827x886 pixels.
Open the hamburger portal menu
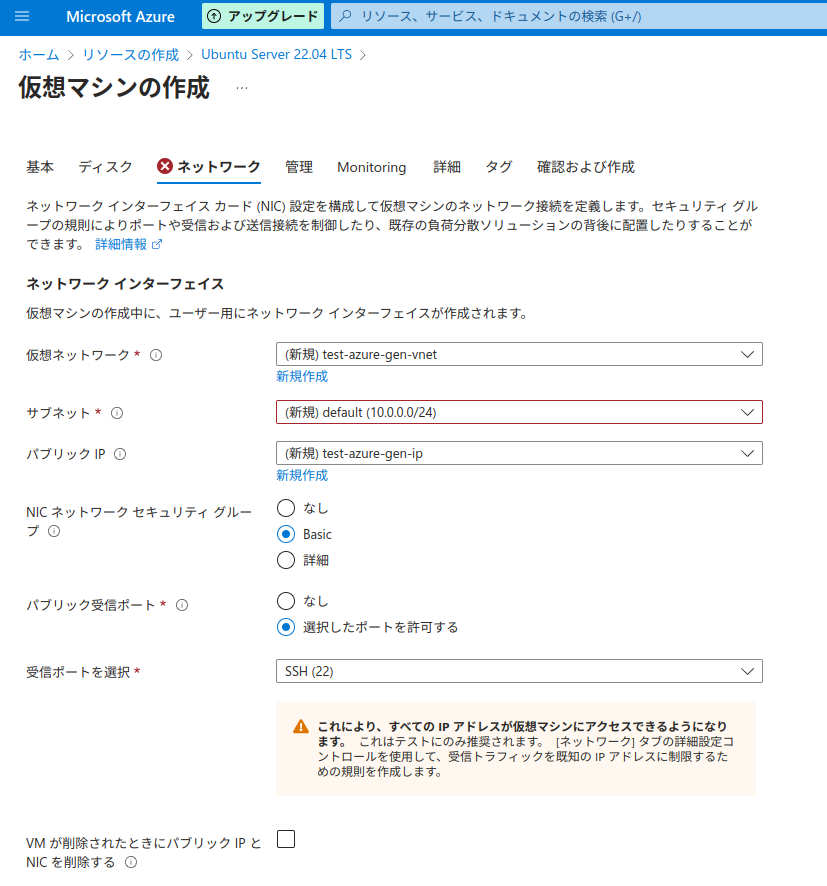pyautogui.click(x=22, y=16)
